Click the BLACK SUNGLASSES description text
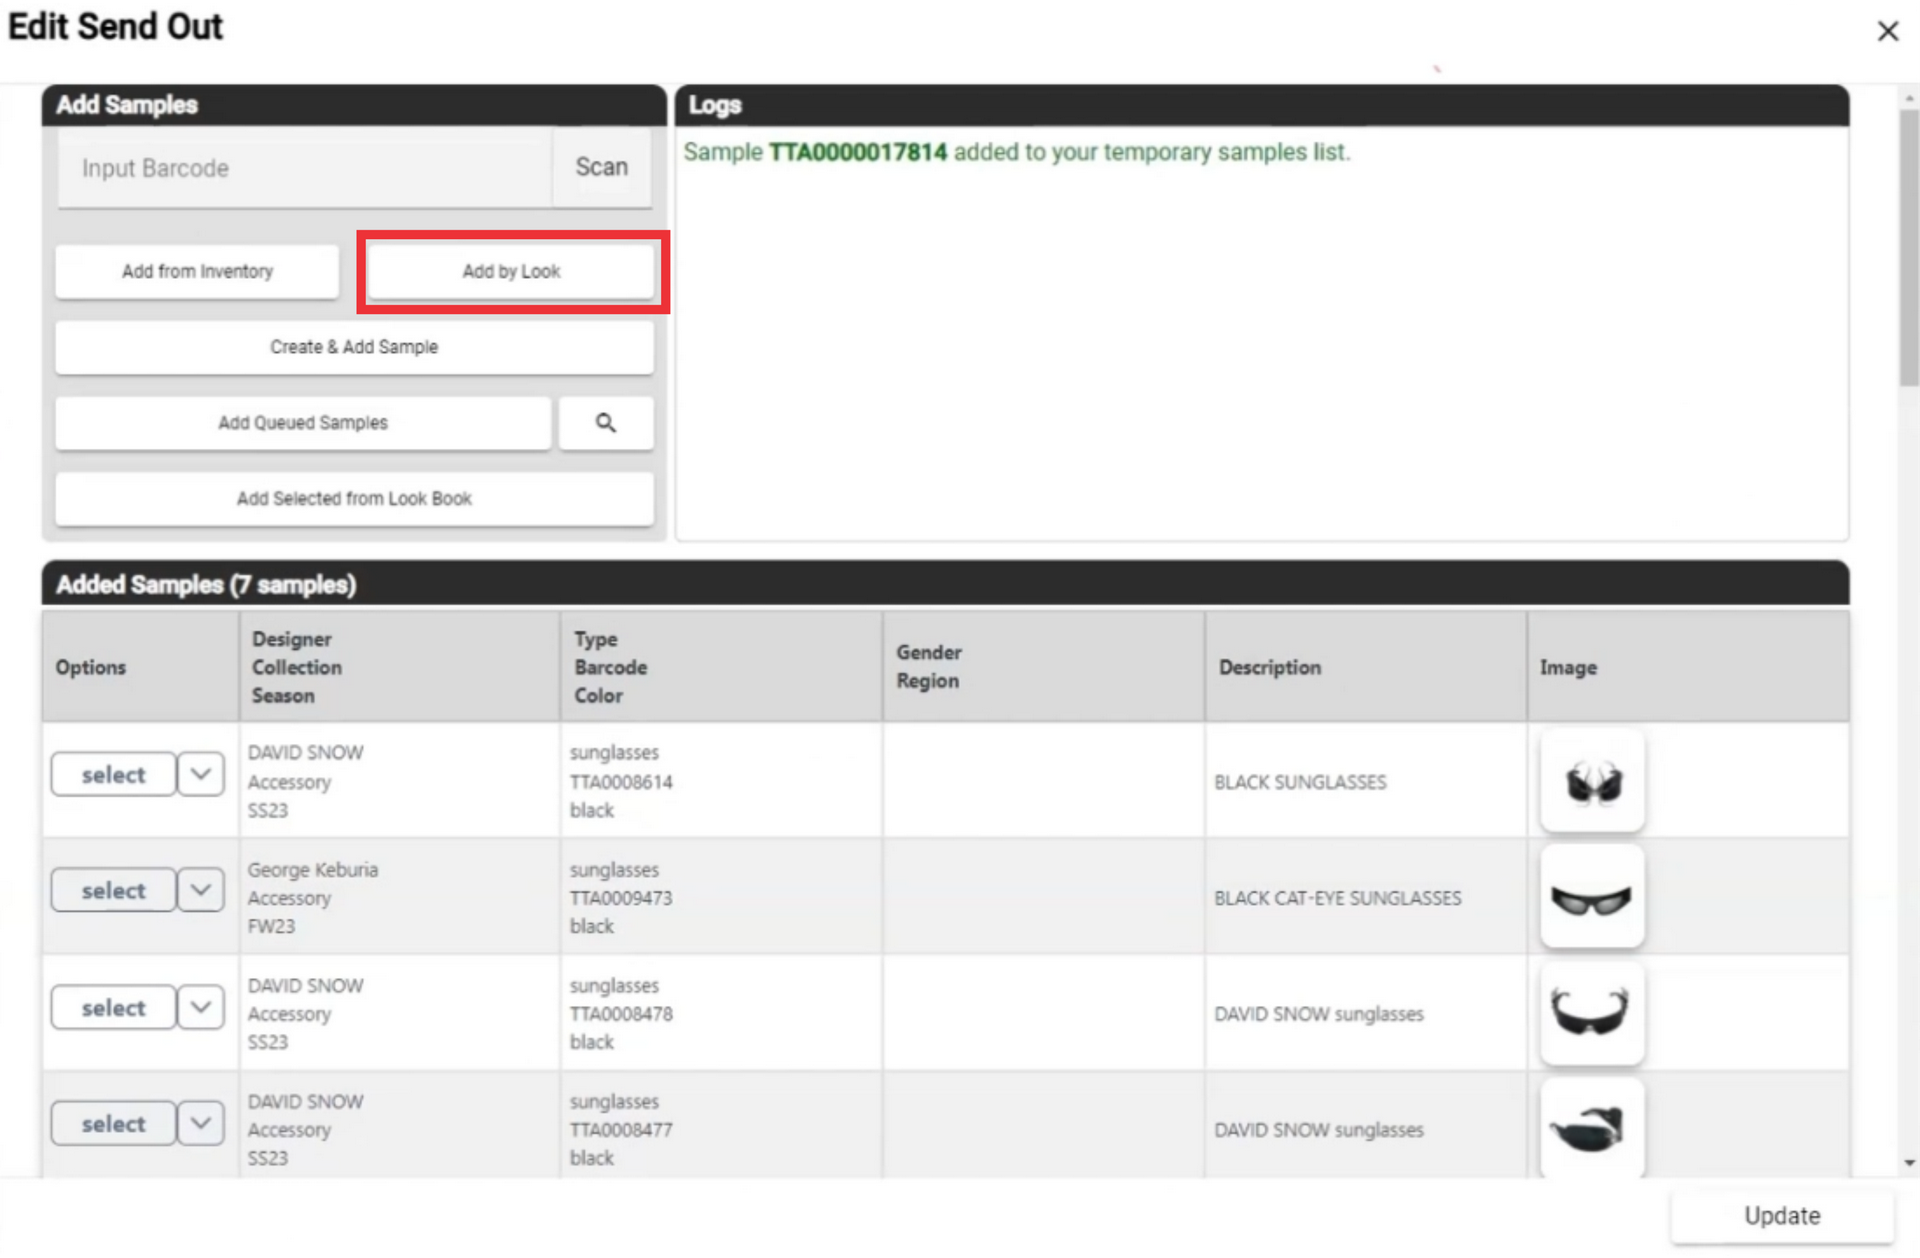Screen dimensions: 1920x1258 [1300, 782]
